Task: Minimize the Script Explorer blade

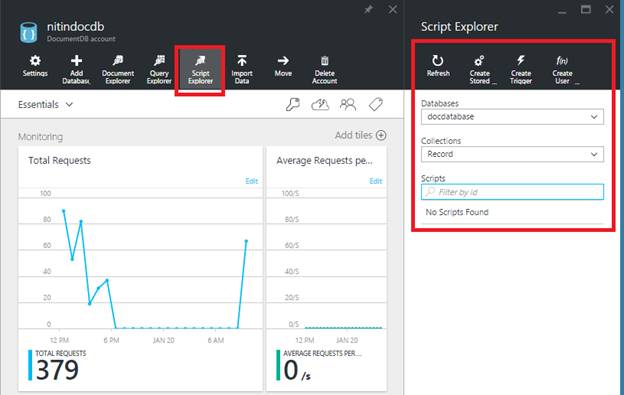Action: click(x=562, y=12)
